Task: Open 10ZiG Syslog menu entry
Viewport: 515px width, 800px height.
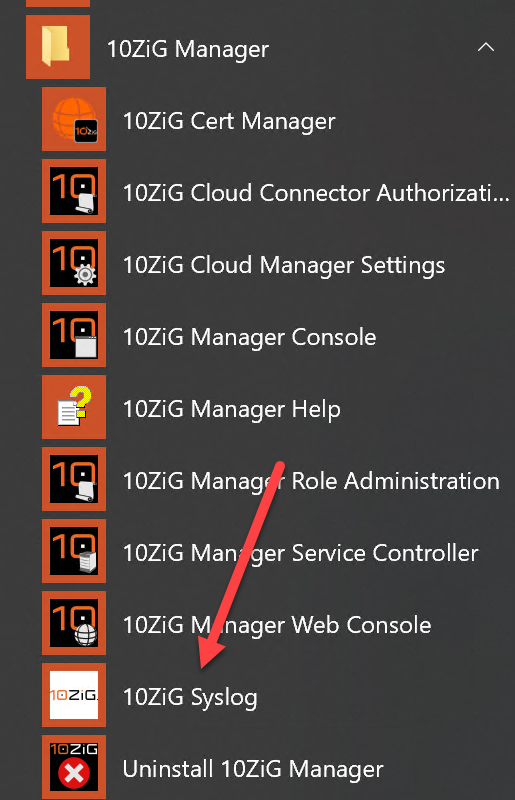Action: [190, 698]
